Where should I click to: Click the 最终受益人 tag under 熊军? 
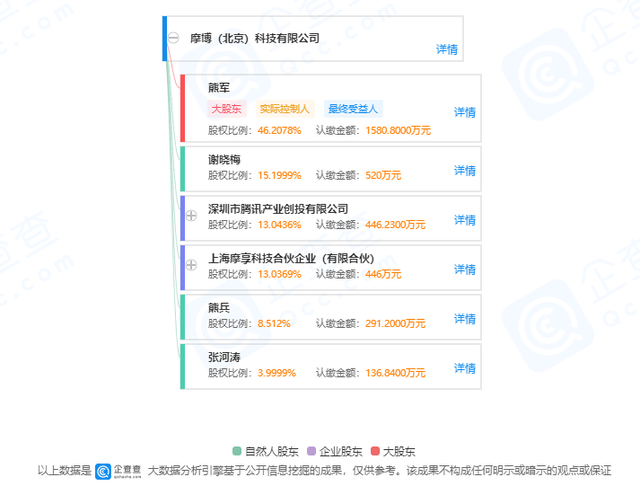[353, 109]
